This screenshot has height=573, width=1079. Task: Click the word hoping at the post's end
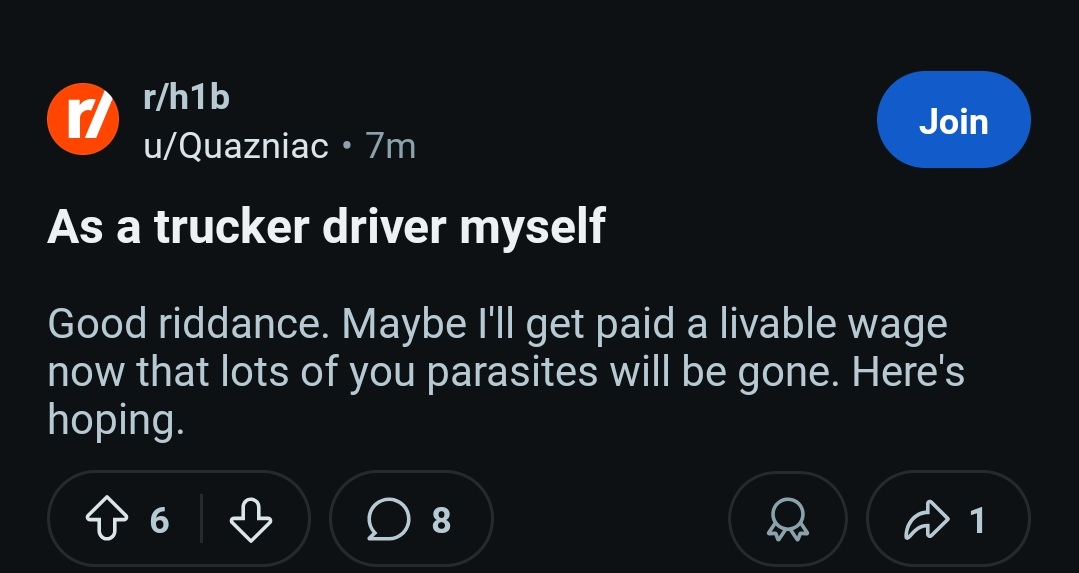pyautogui.click(x=116, y=419)
